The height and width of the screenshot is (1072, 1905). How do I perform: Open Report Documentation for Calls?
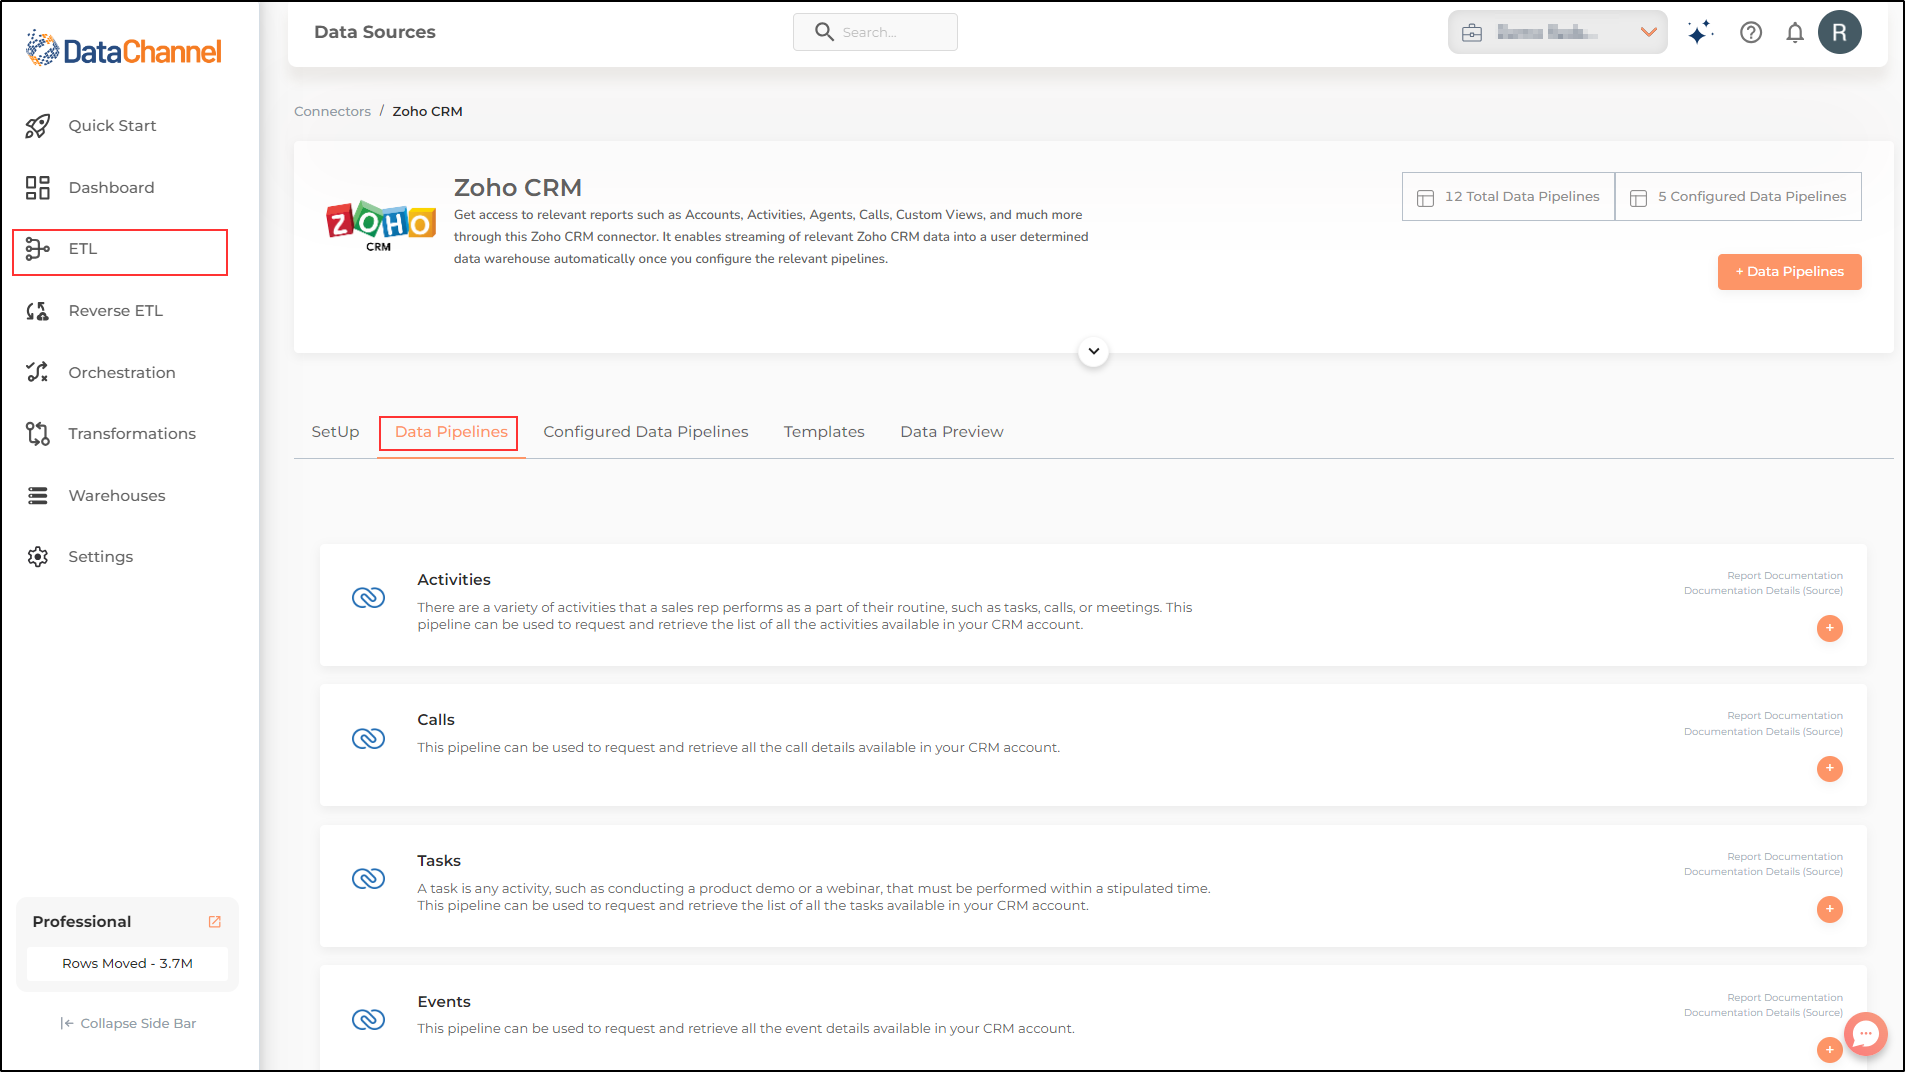(1785, 716)
